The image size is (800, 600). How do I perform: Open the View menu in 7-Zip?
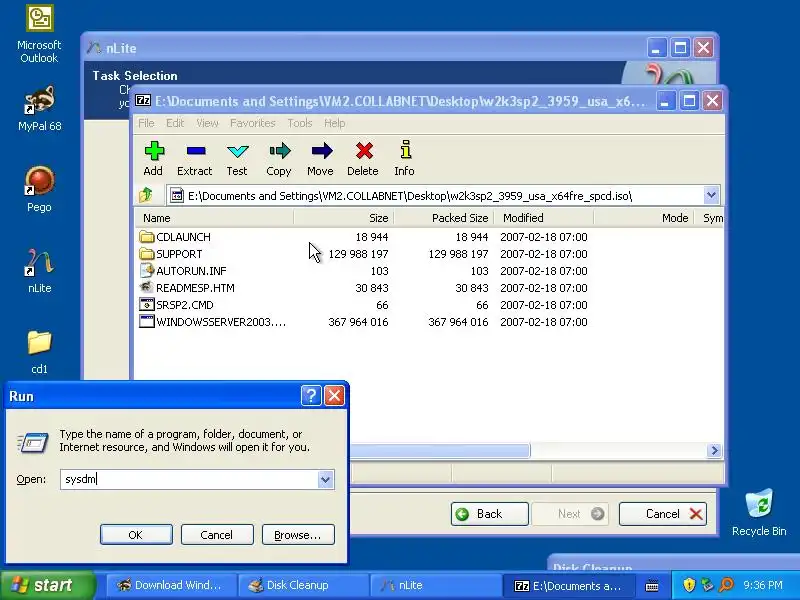coord(207,123)
